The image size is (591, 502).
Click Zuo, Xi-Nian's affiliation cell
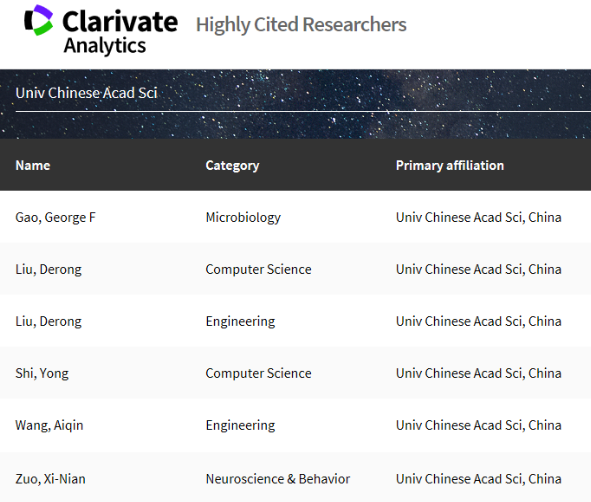[479, 479]
